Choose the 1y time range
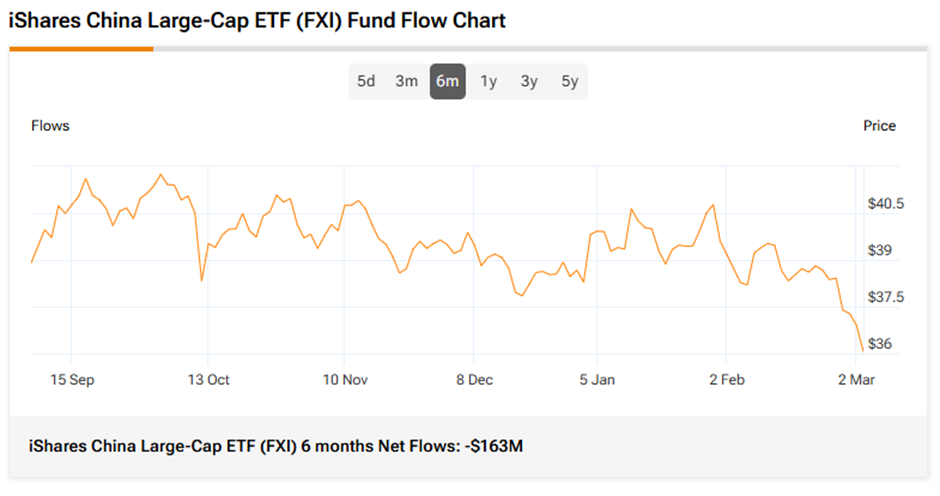Viewport: 940px width, 496px height. point(488,82)
